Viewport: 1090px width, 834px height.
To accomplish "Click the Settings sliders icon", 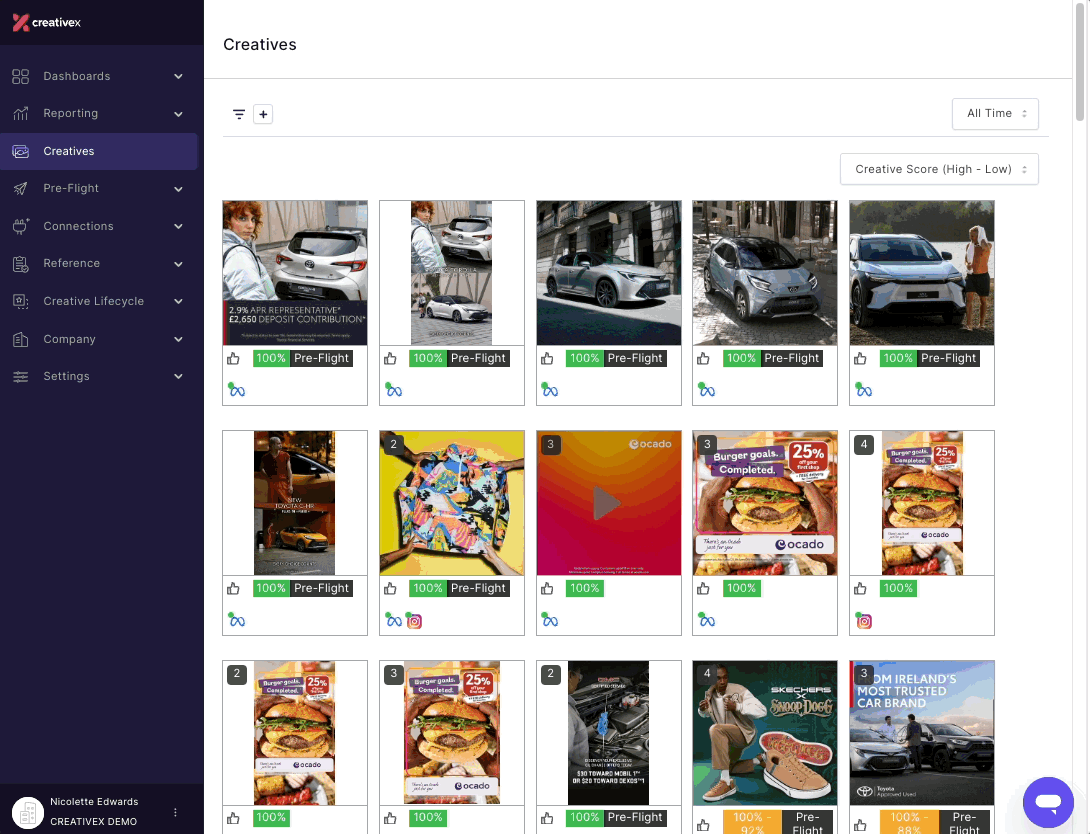I will coord(21,376).
